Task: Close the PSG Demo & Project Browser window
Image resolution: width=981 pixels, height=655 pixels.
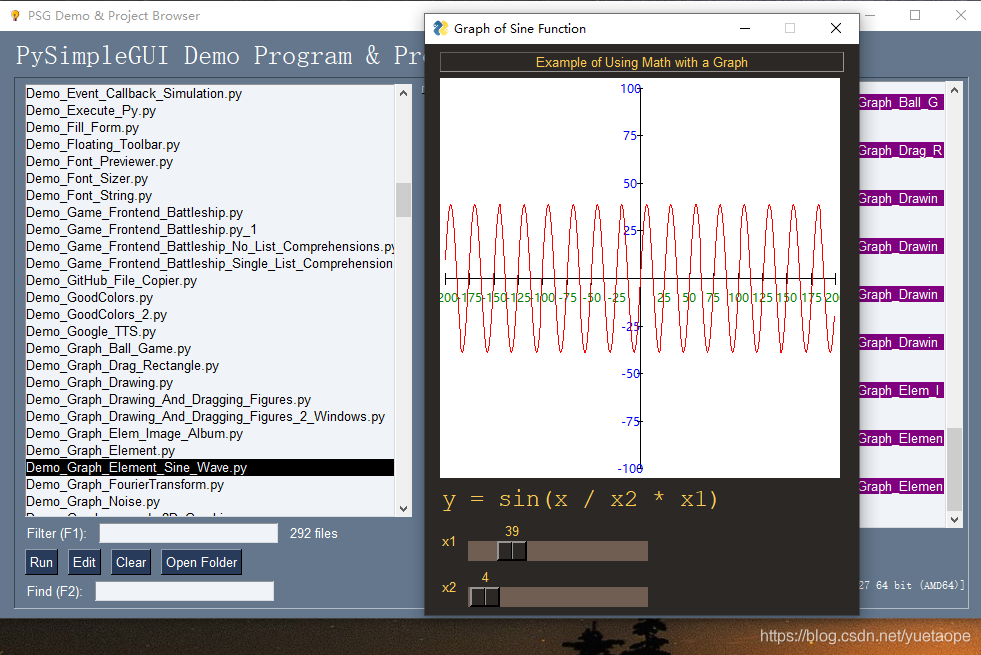Action: 961,15
